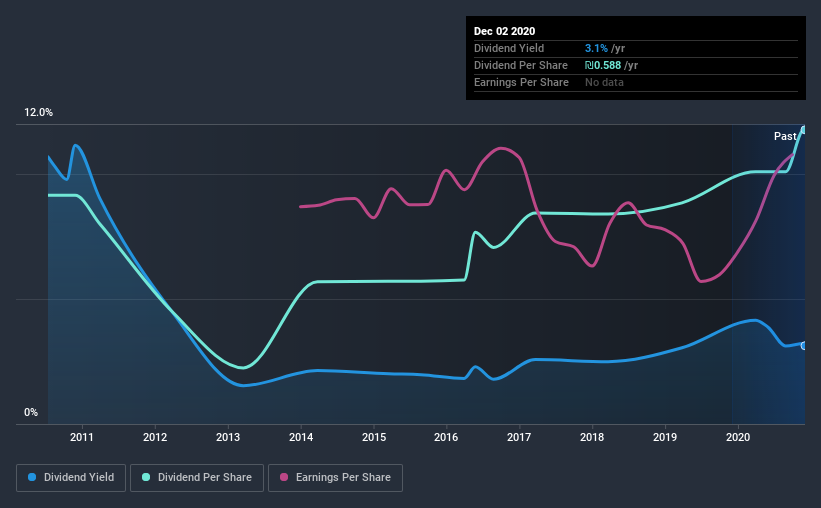Click the No data Earnings Per Share entry
821x508 pixels.
tap(604, 82)
